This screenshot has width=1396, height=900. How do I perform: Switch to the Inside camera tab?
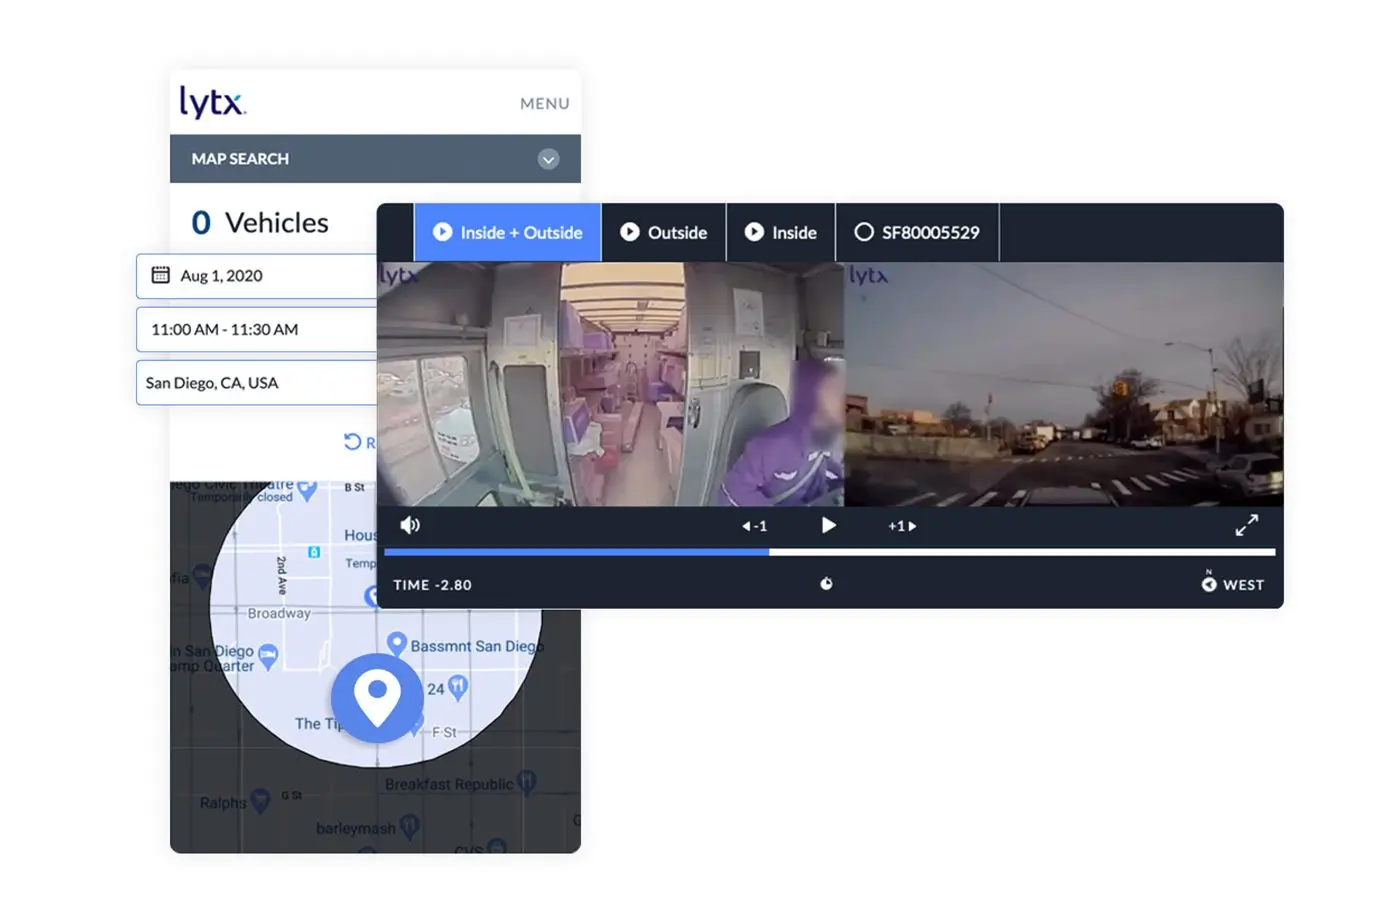[781, 232]
